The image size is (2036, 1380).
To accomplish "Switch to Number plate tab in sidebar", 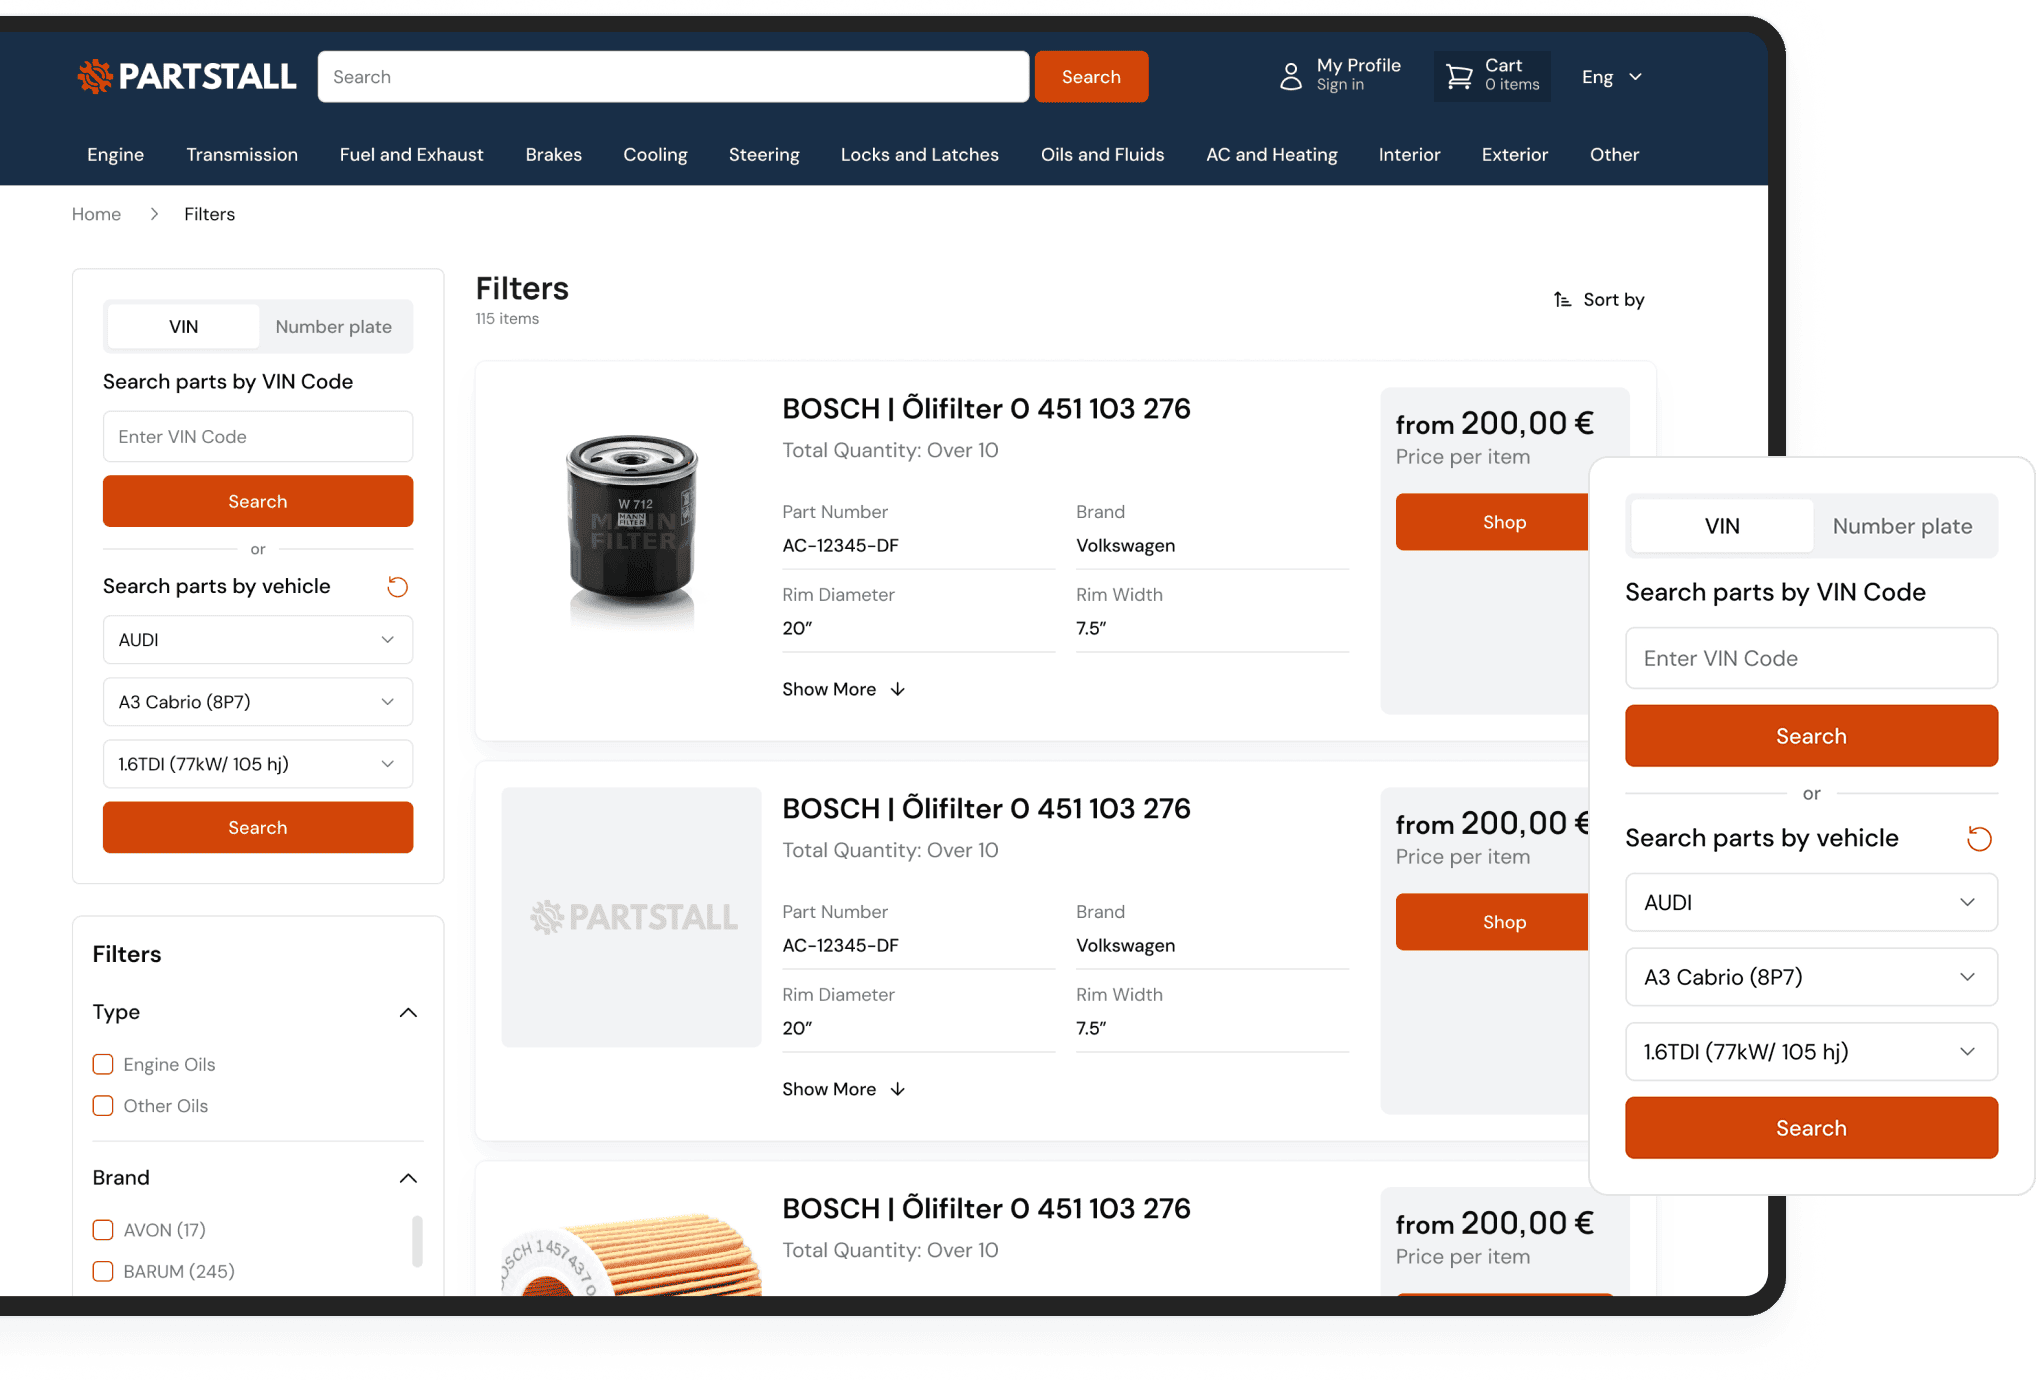I will [x=334, y=326].
